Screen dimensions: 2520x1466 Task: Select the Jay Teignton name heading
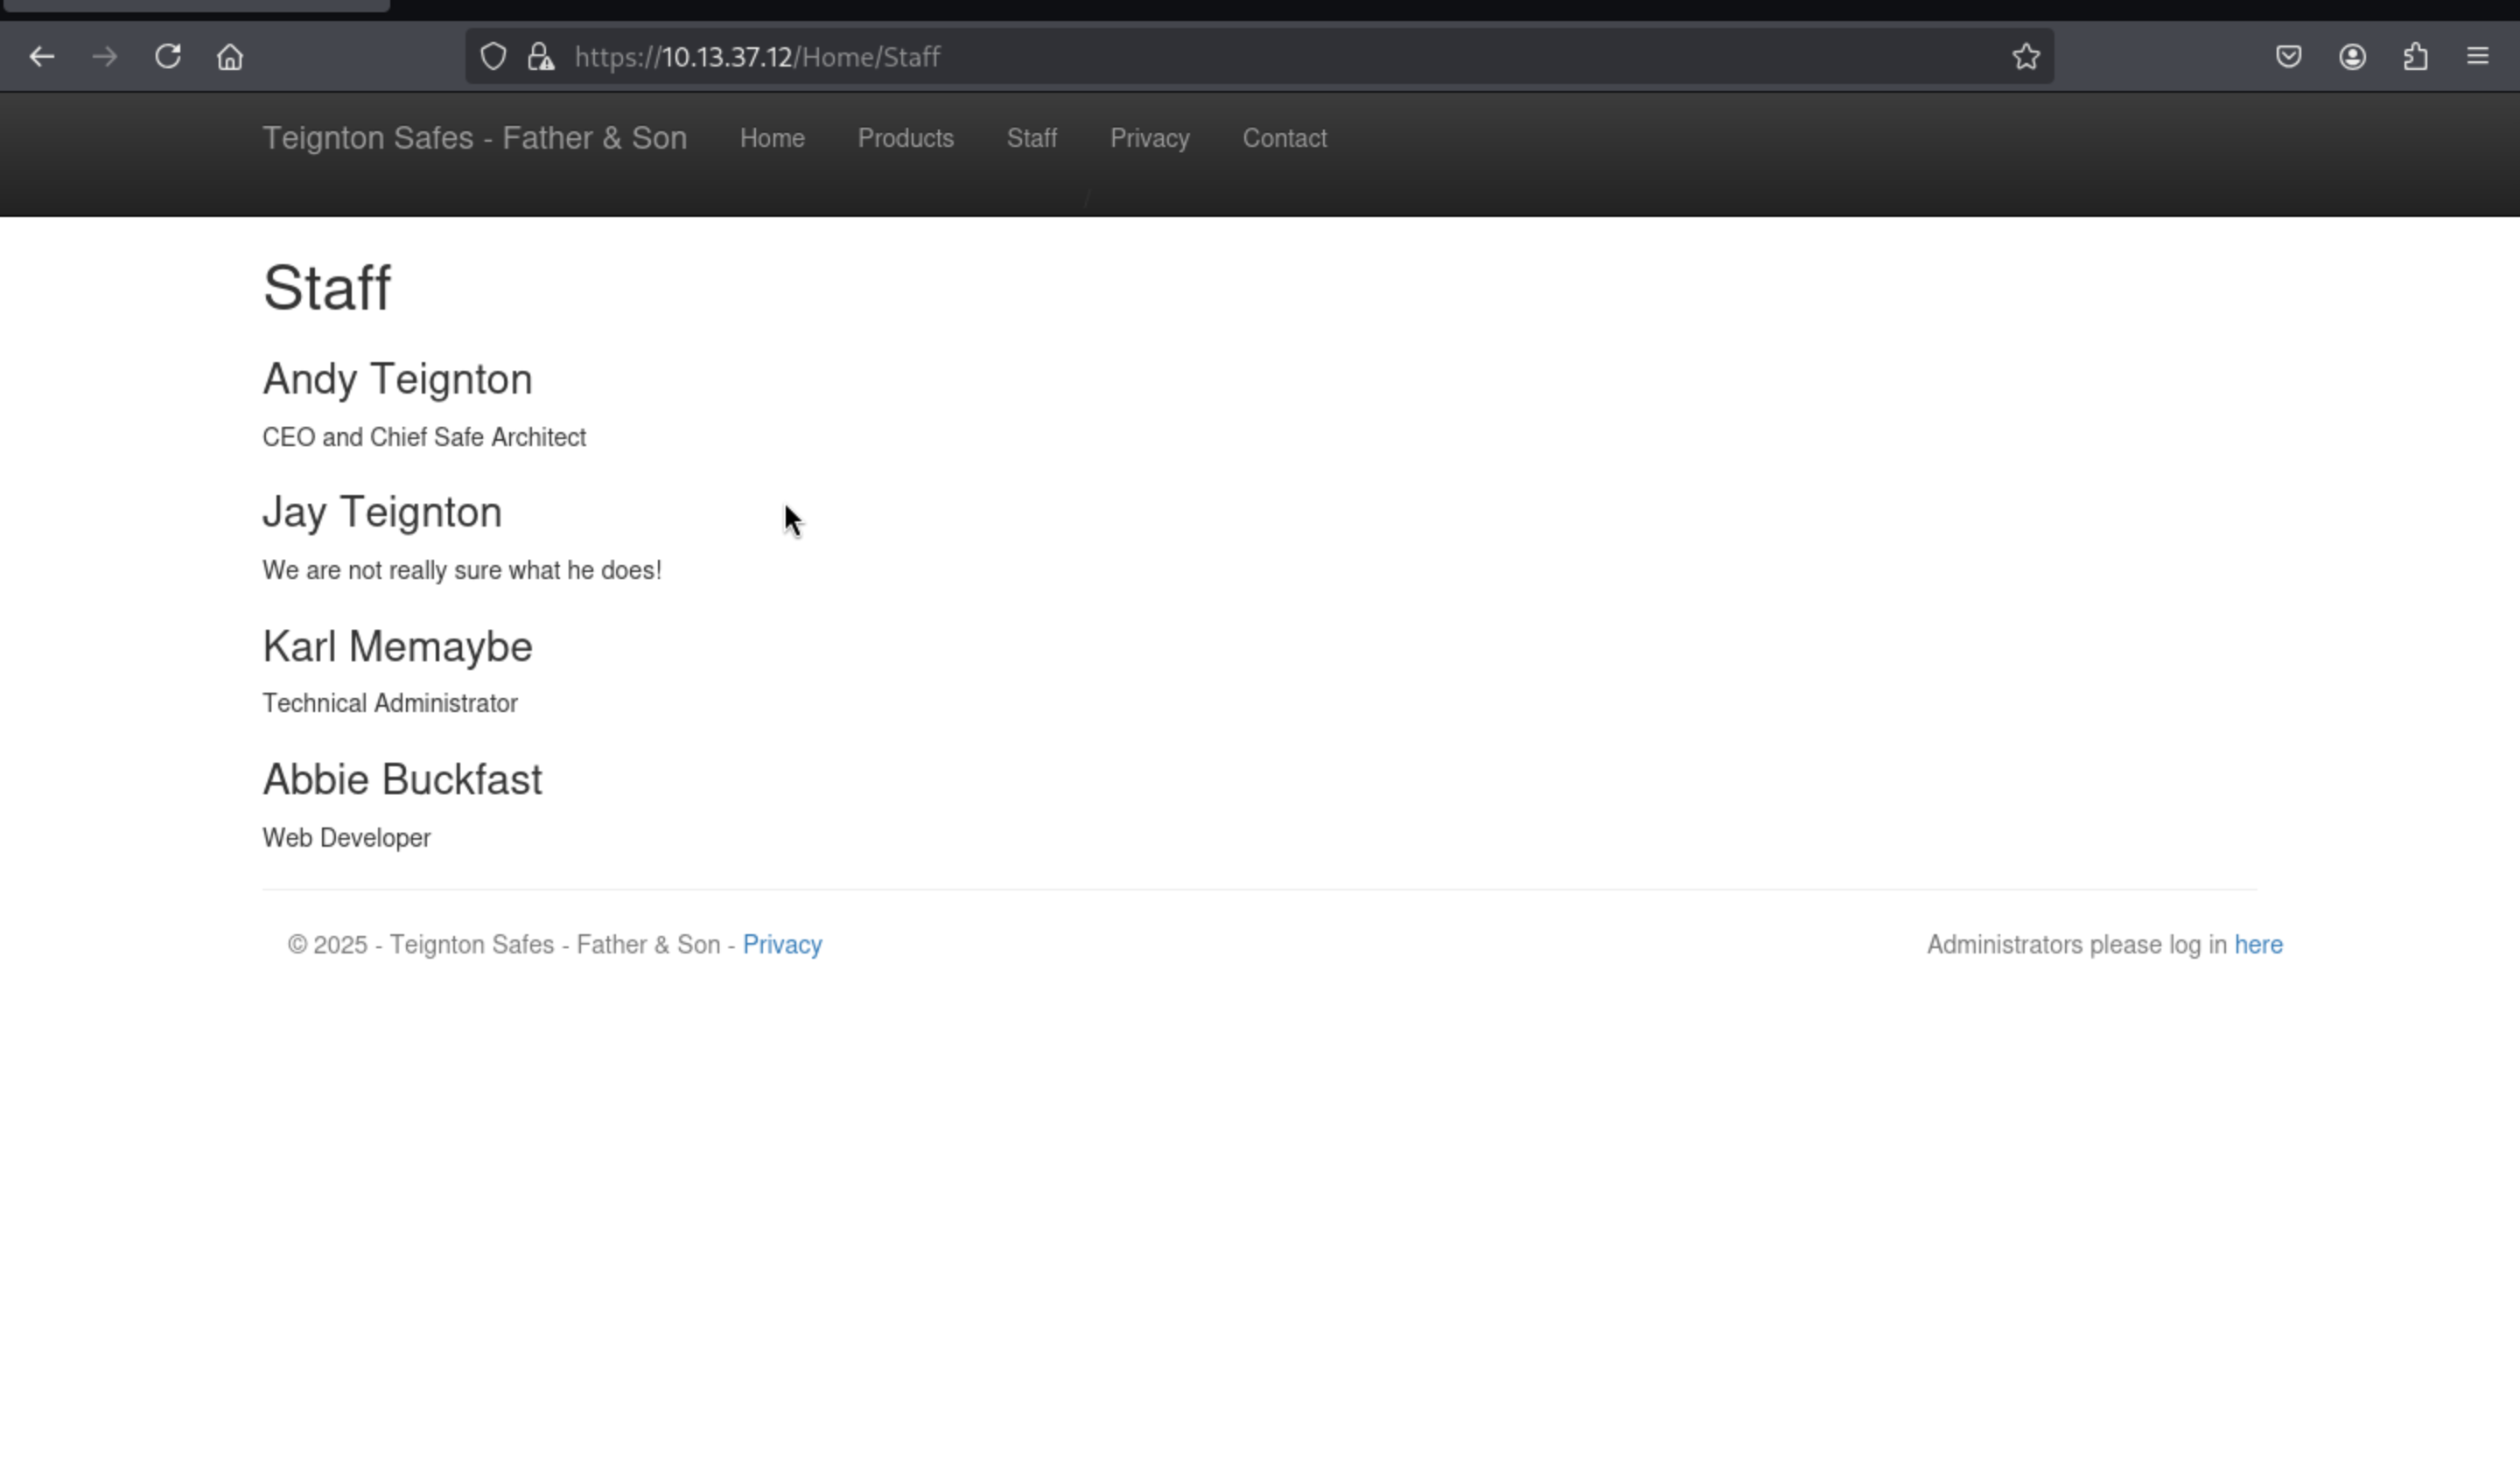tap(382, 513)
